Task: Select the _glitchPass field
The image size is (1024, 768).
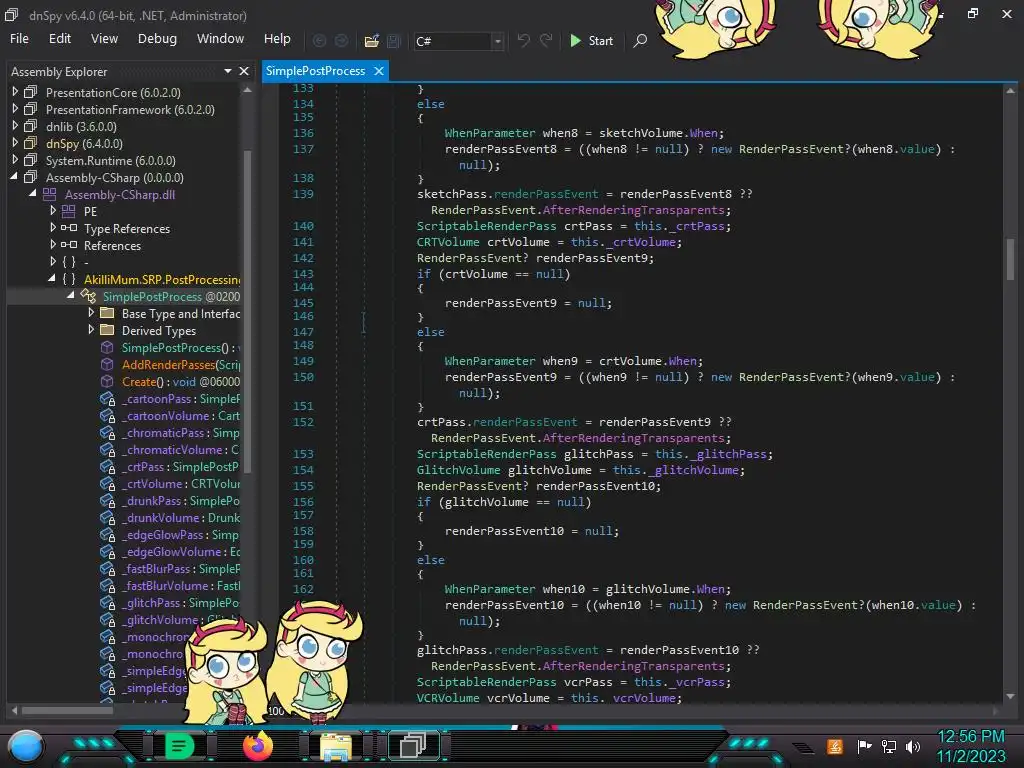Action: [x=180, y=602]
